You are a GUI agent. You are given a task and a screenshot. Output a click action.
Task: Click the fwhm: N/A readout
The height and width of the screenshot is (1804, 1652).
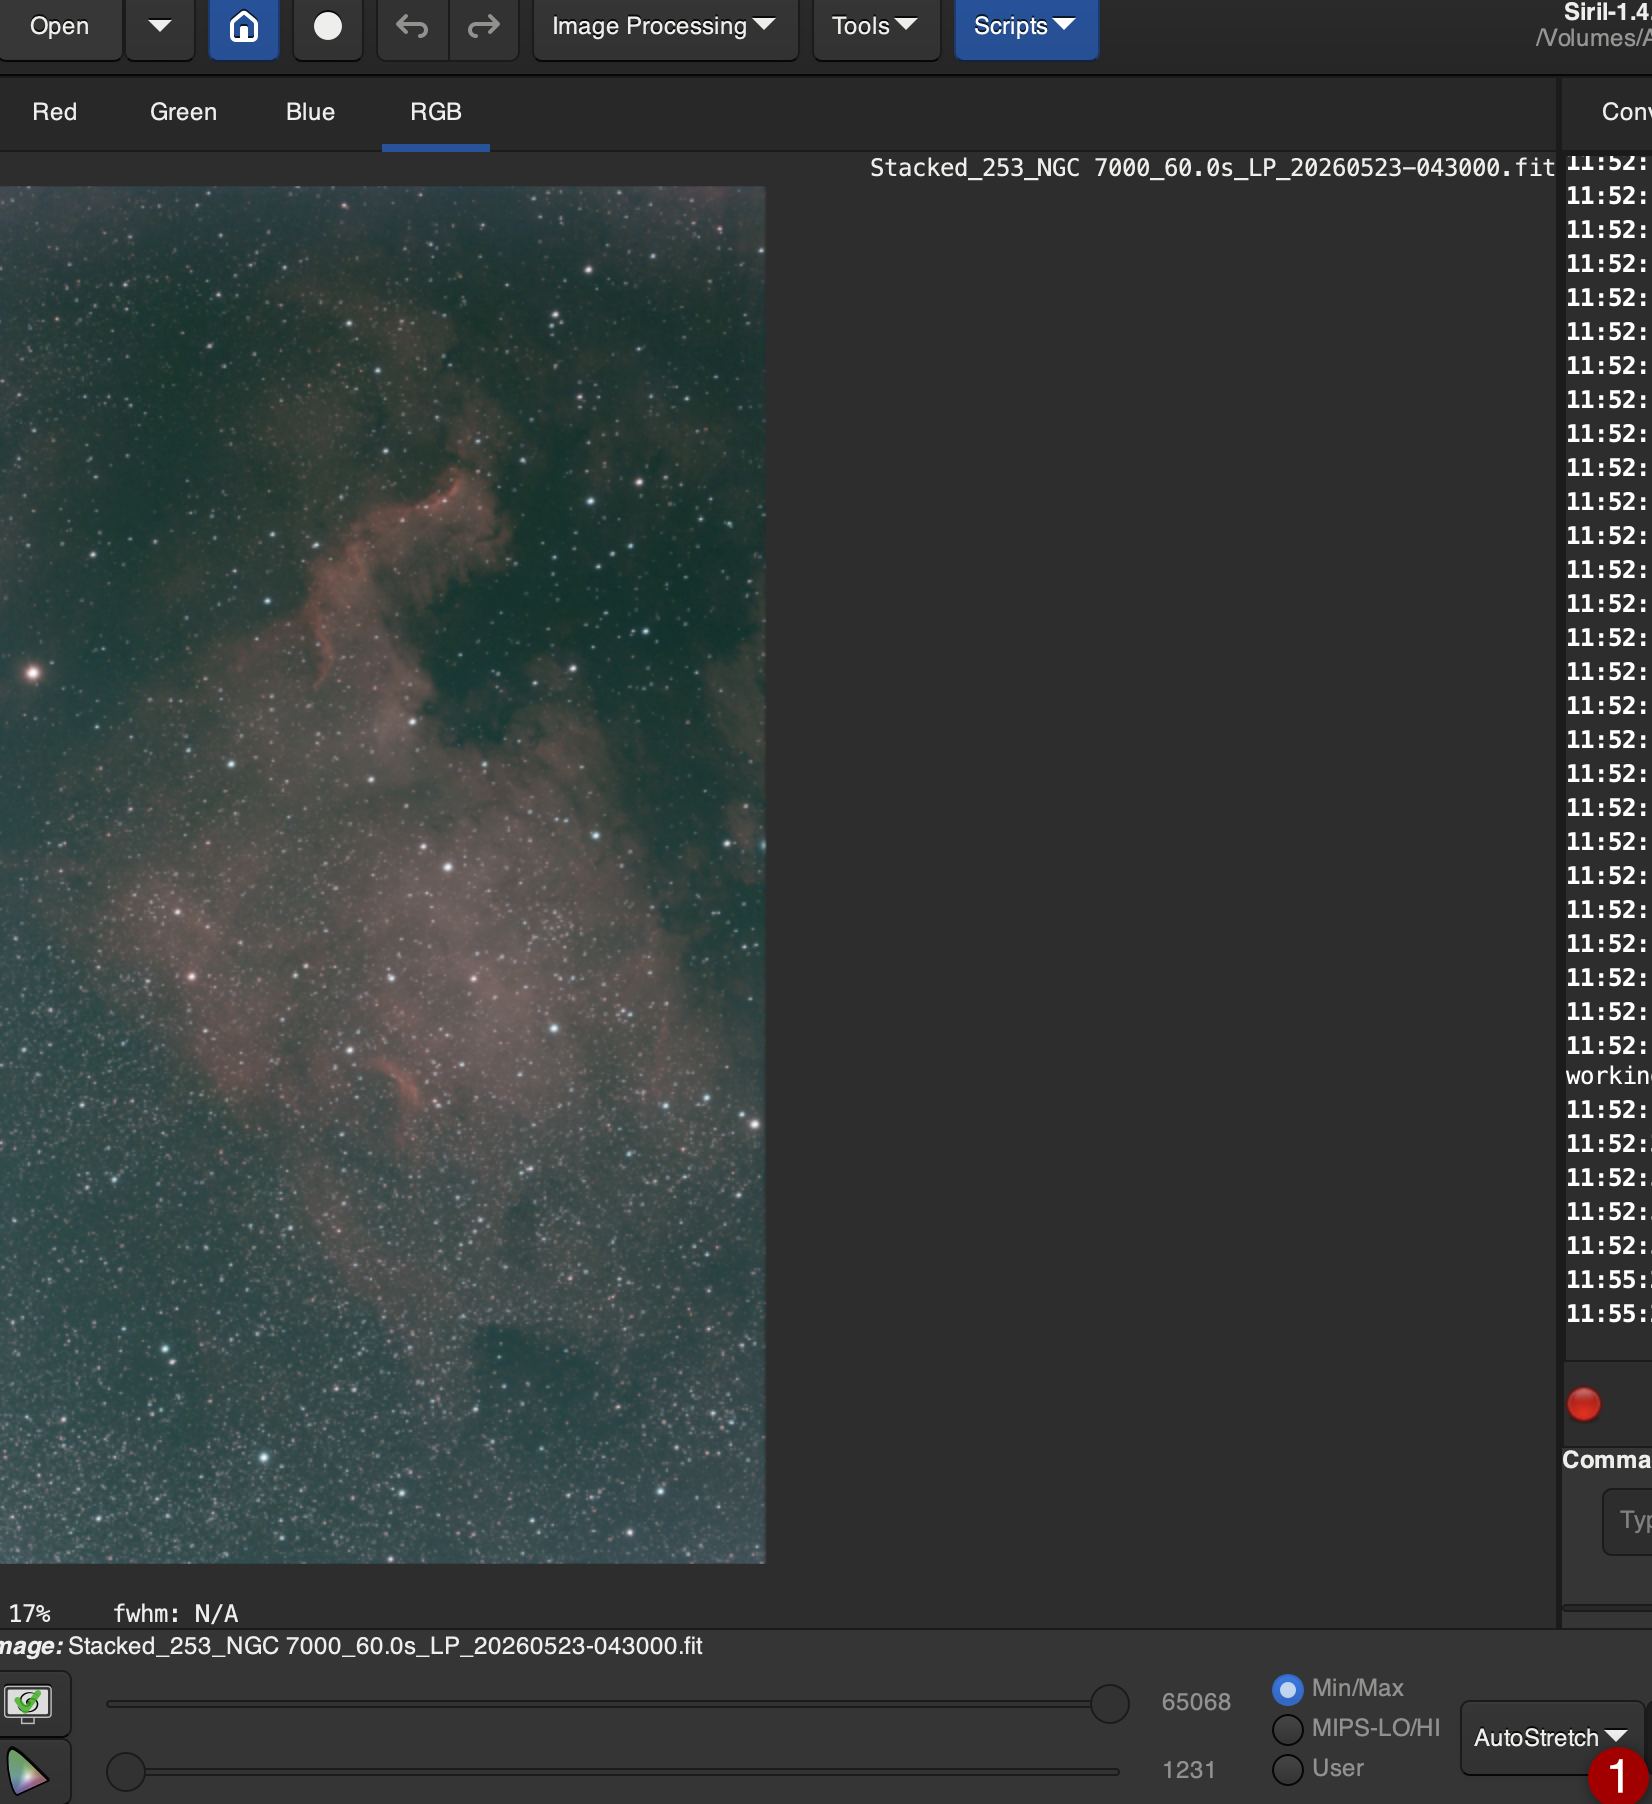pyautogui.click(x=176, y=1614)
